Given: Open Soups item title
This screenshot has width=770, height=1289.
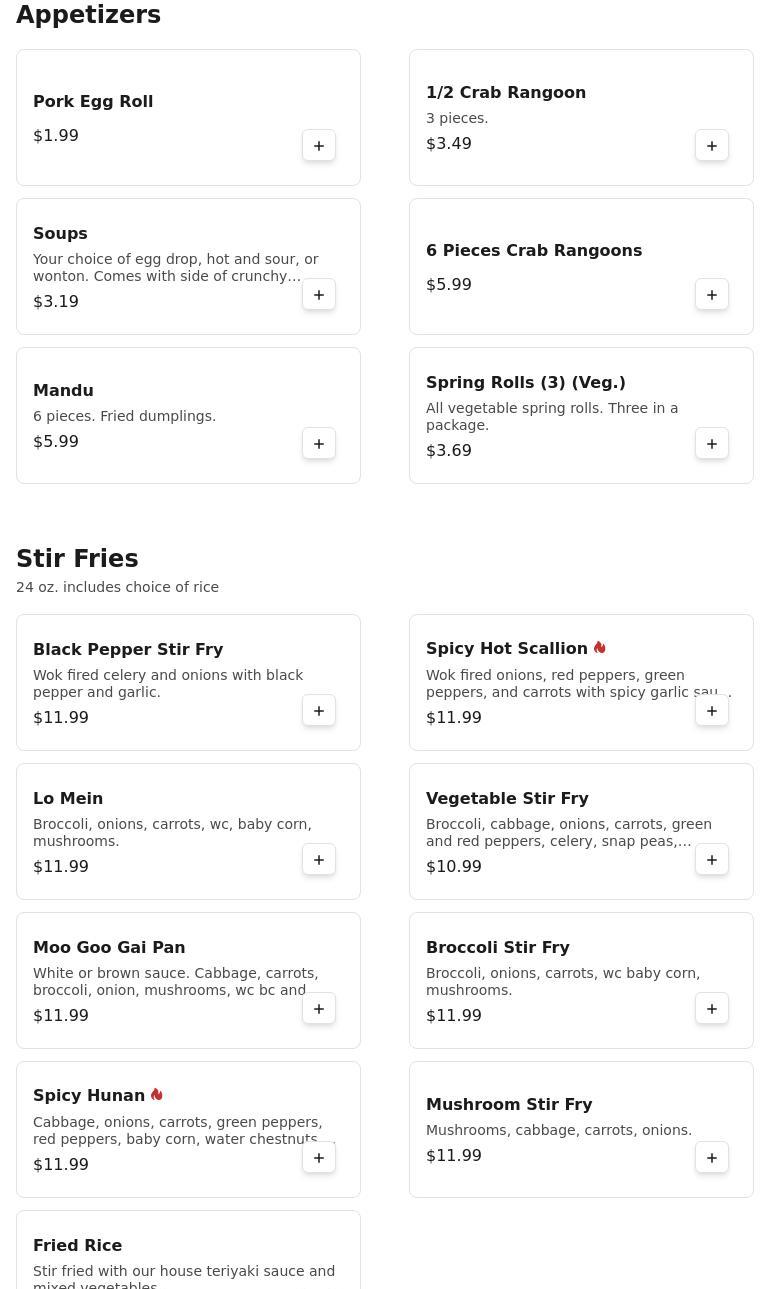Looking at the screenshot, I should [x=60, y=233].
